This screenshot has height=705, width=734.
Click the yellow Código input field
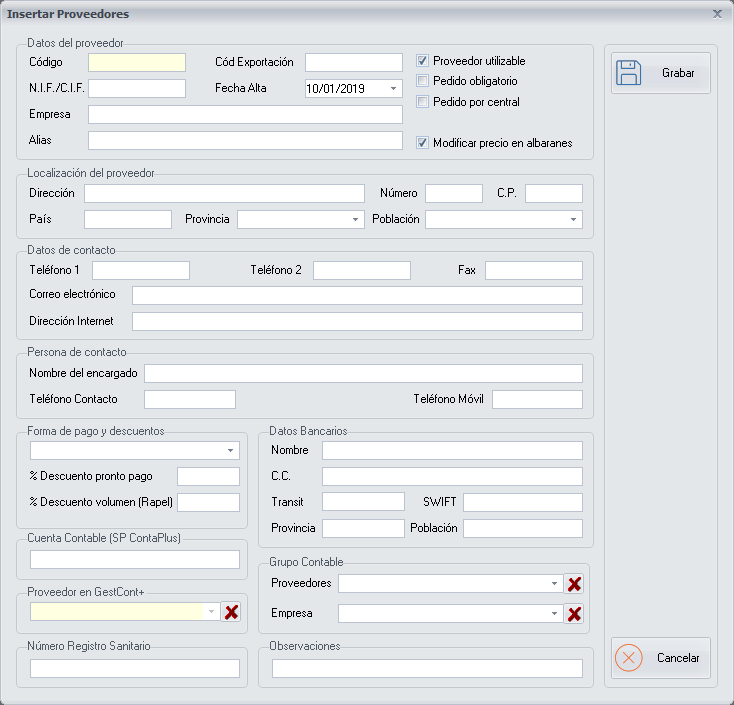pos(137,62)
